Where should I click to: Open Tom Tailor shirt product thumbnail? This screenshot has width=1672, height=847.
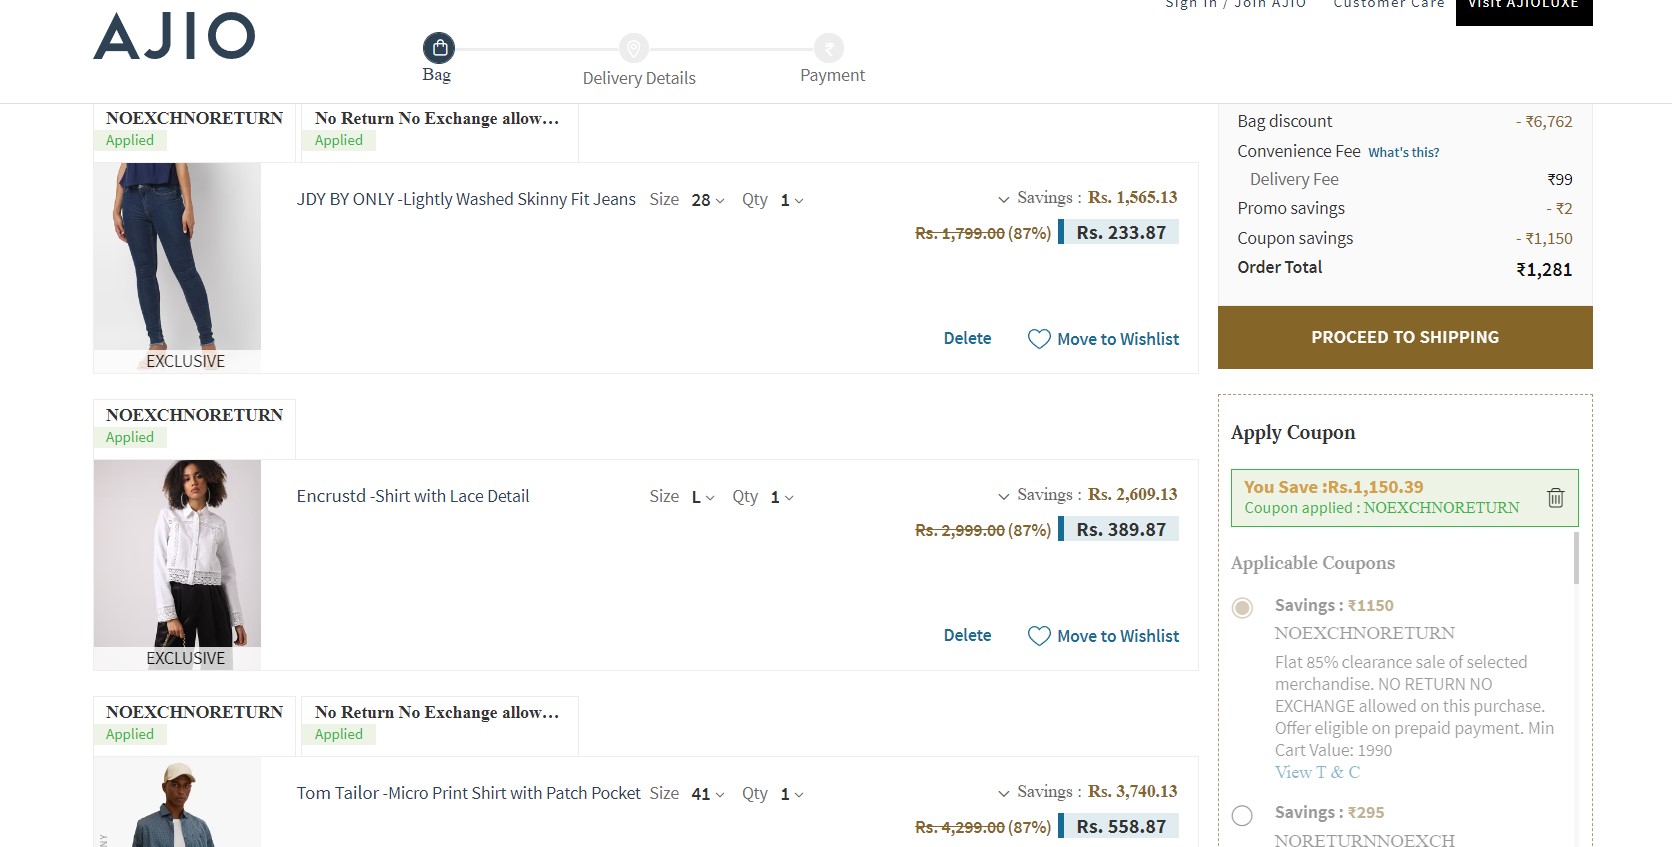coord(177,802)
